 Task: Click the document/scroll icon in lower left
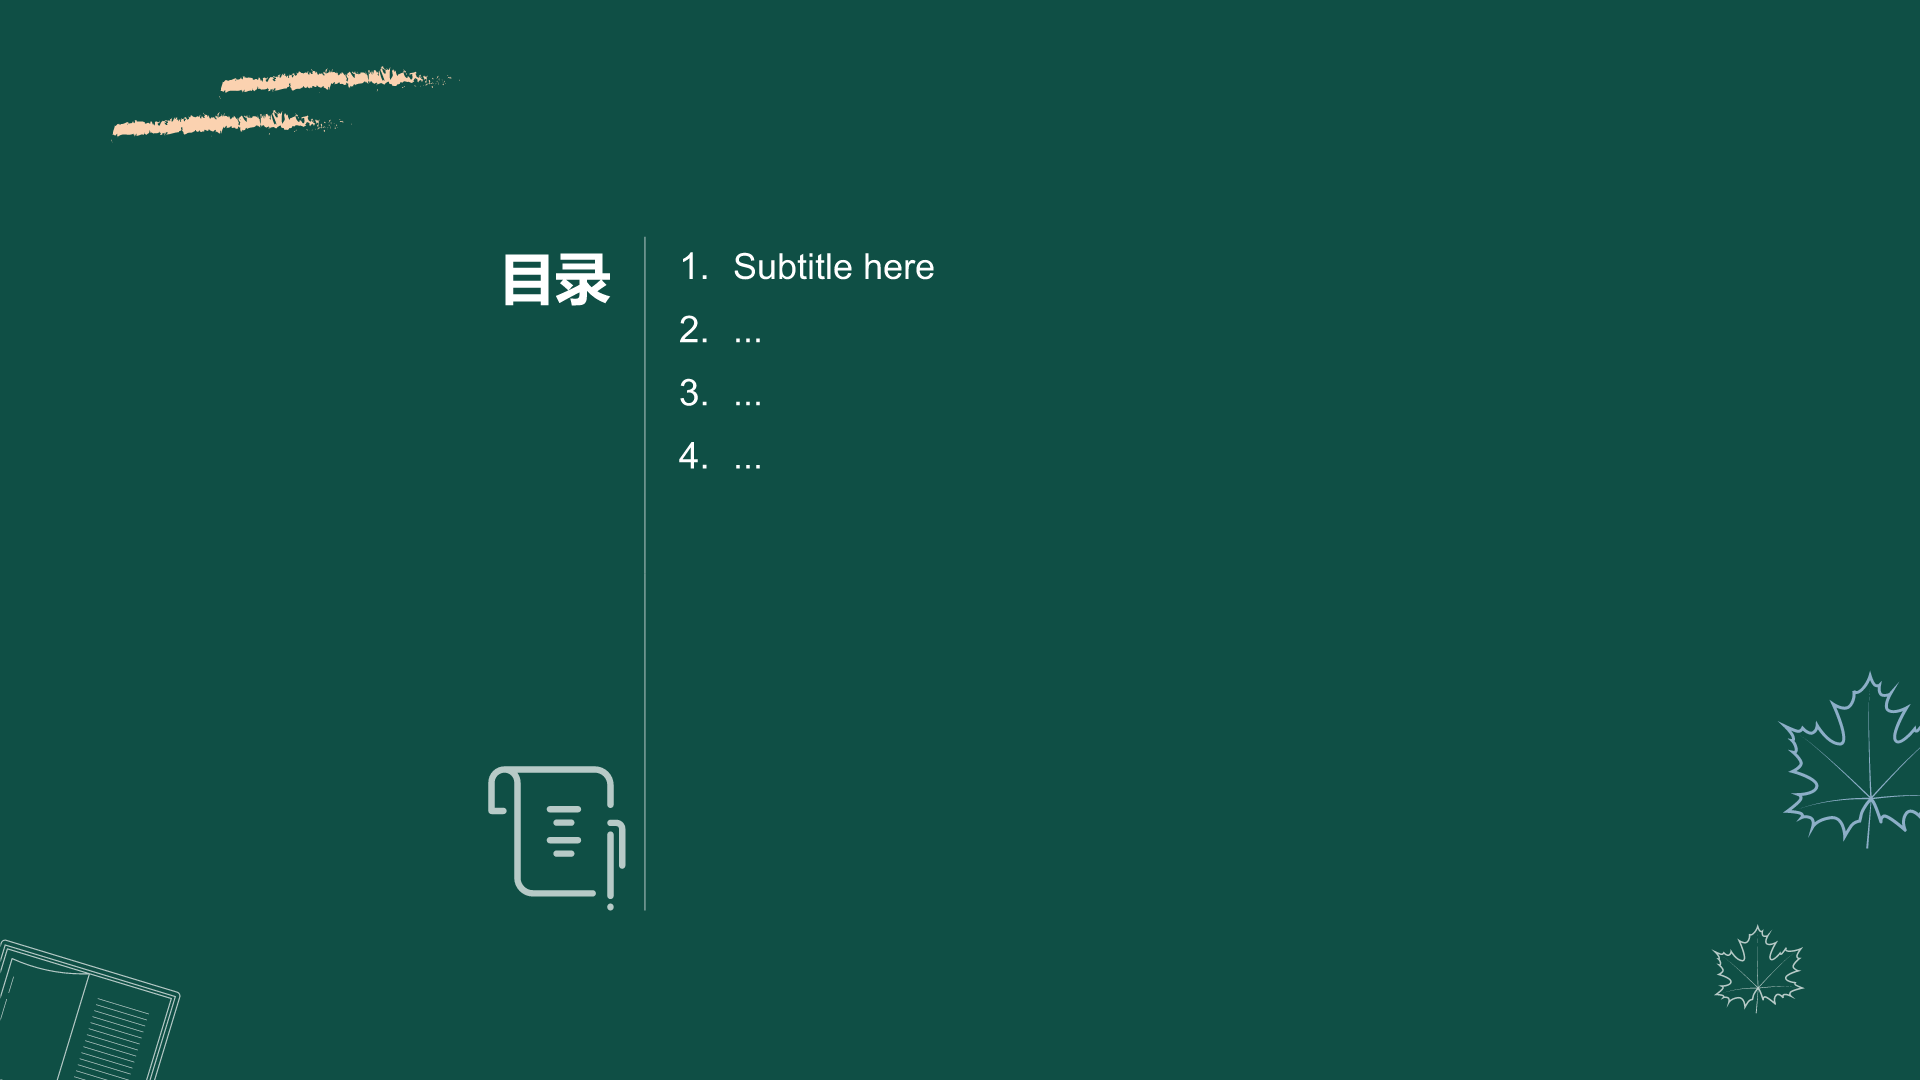(x=554, y=837)
